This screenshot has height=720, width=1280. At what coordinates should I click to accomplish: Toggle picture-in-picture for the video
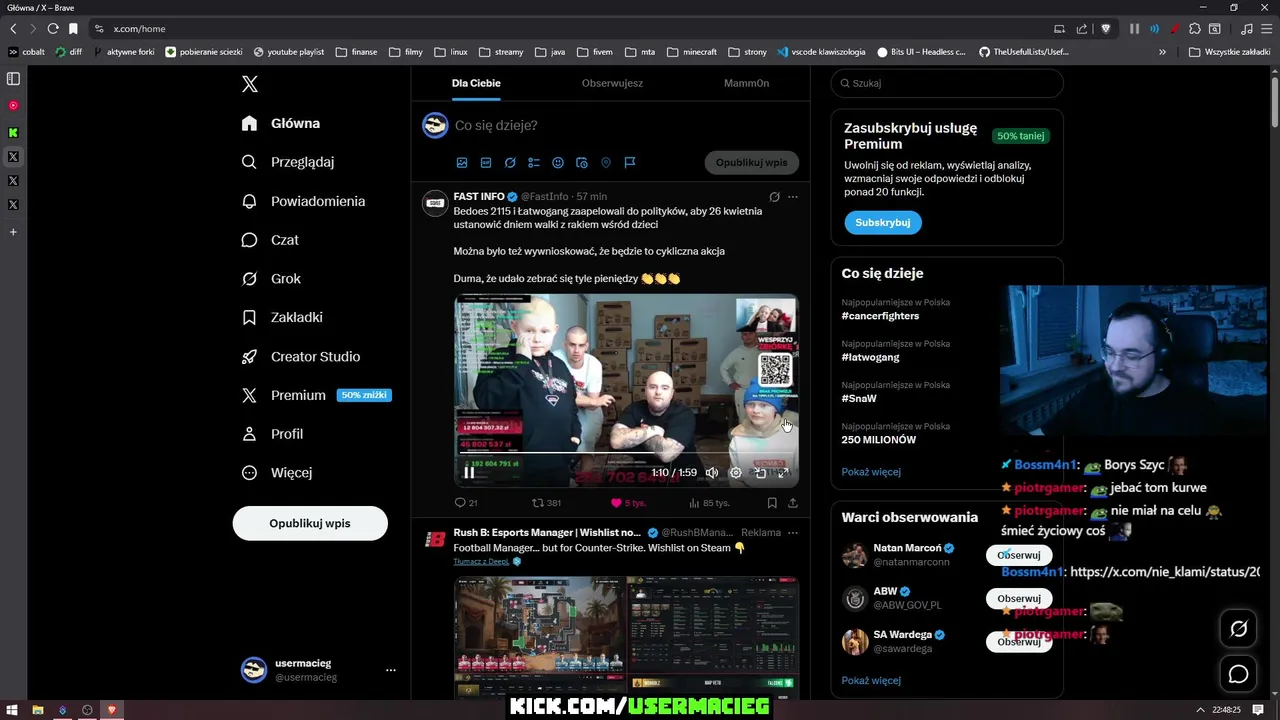(760, 473)
